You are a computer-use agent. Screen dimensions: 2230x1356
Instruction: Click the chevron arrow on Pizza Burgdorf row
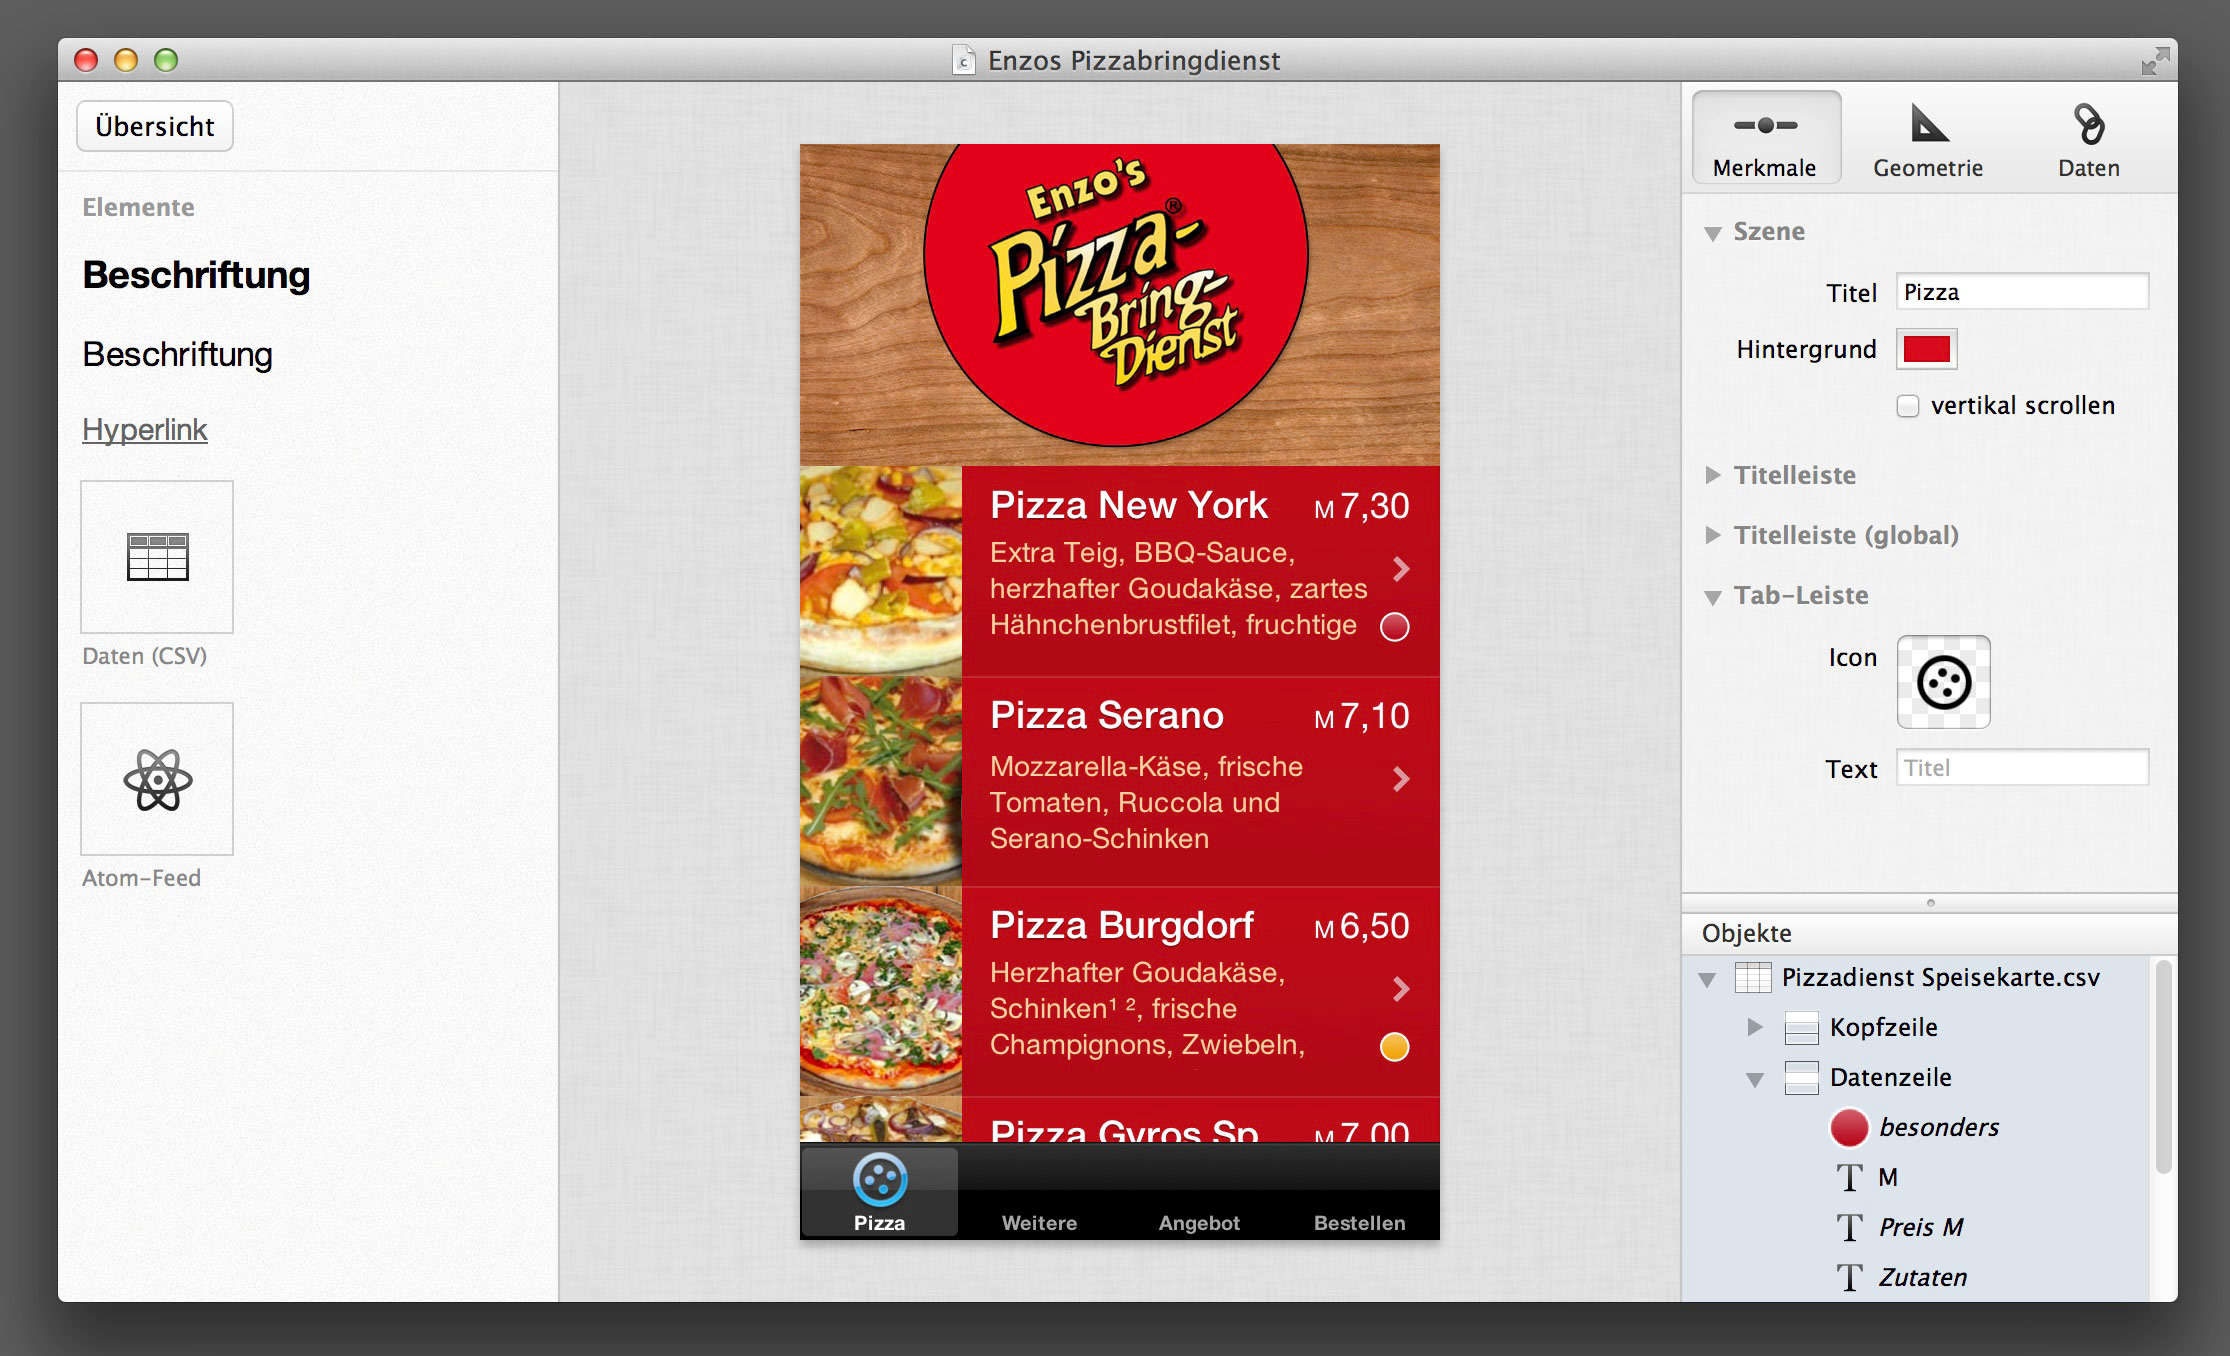click(1401, 989)
